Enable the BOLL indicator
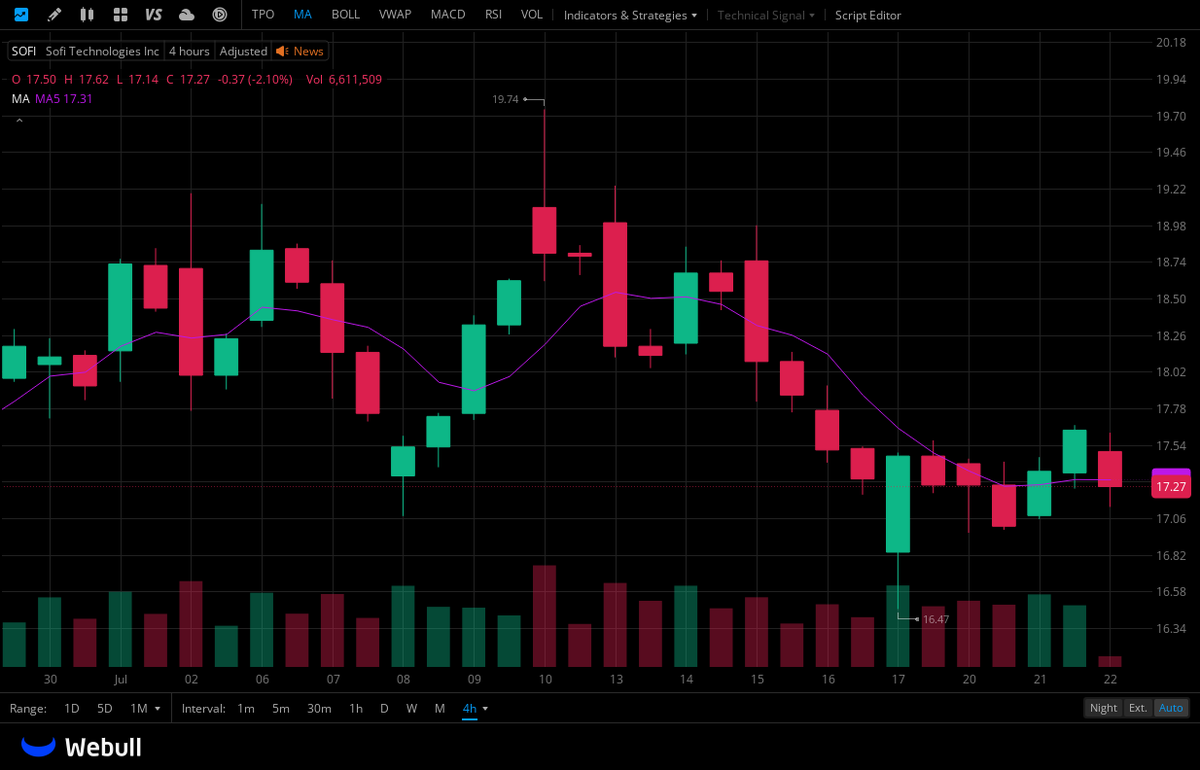 click(346, 15)
